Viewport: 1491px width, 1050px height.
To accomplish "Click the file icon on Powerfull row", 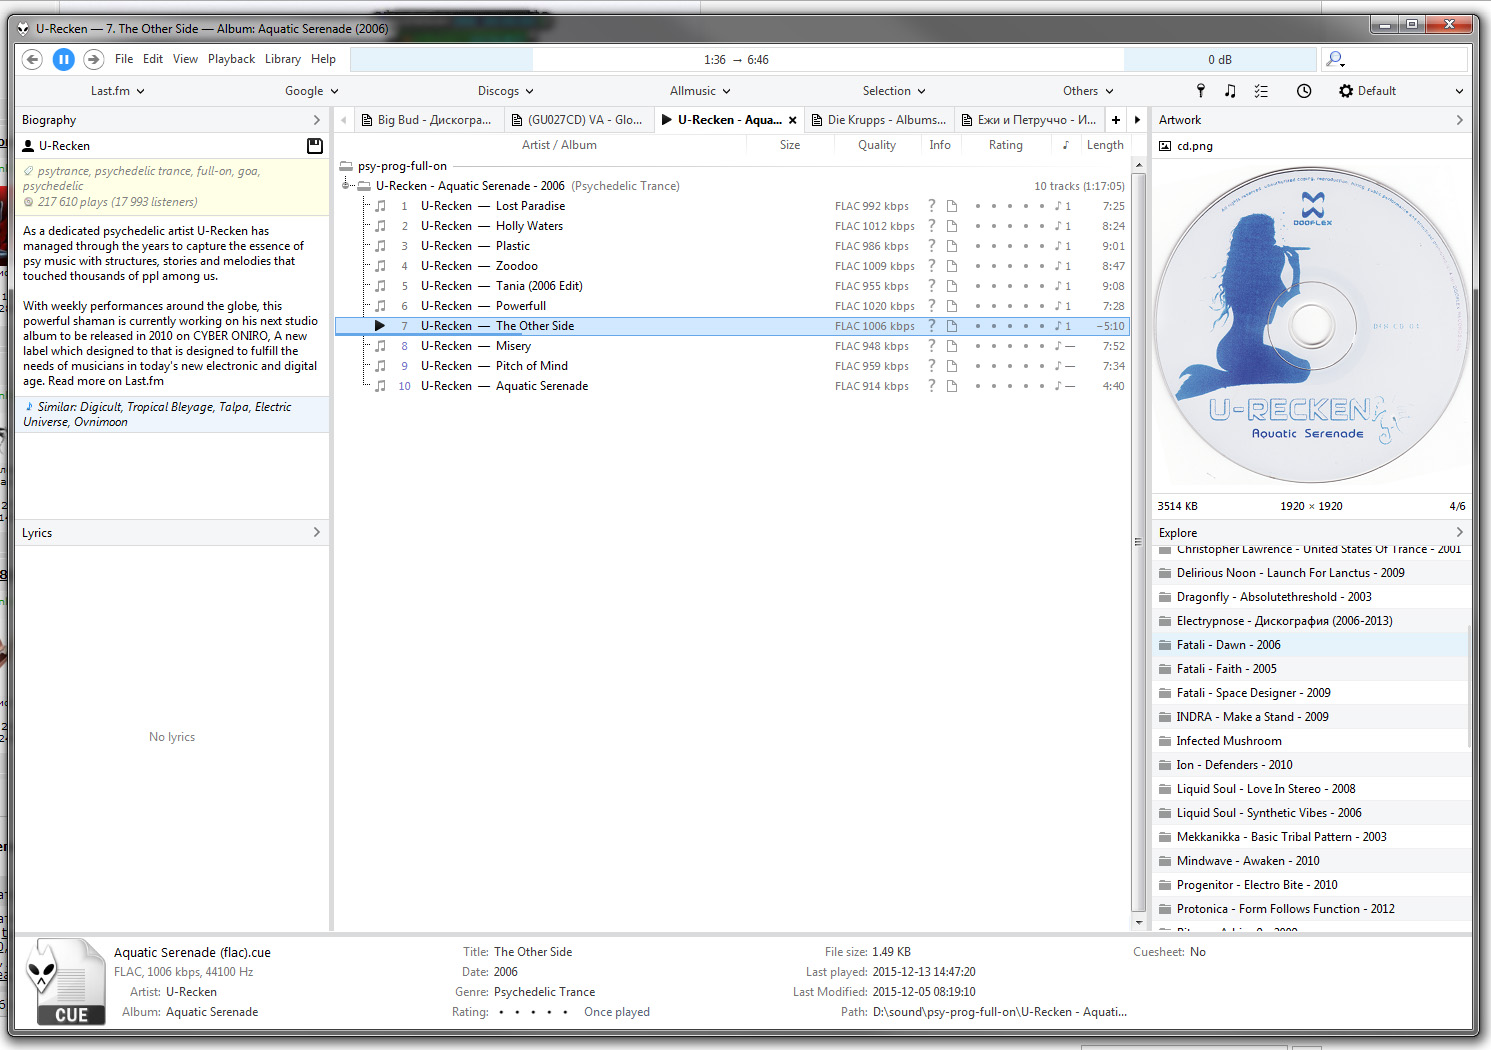I will click(x=952, y=306).
